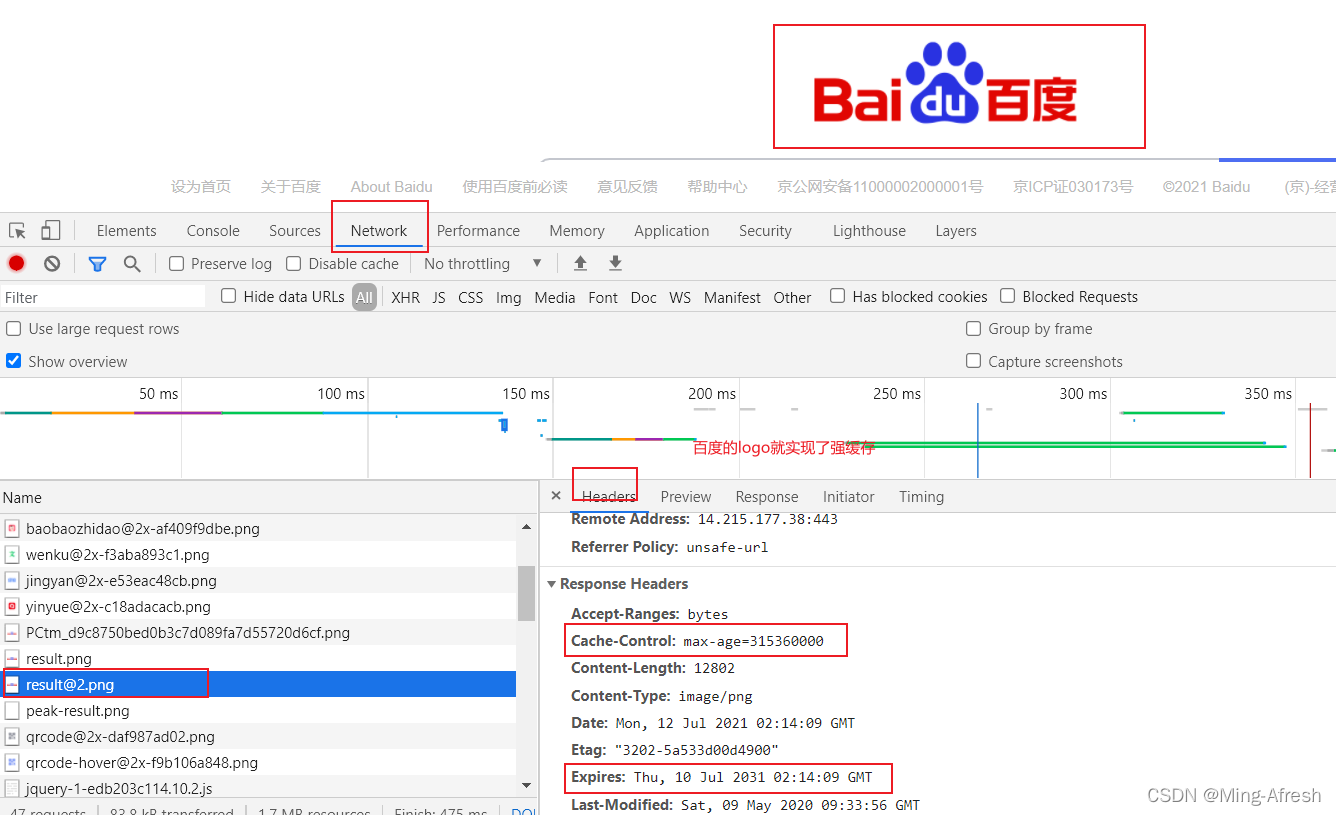Switch to Layers tab

pos(956,231)
